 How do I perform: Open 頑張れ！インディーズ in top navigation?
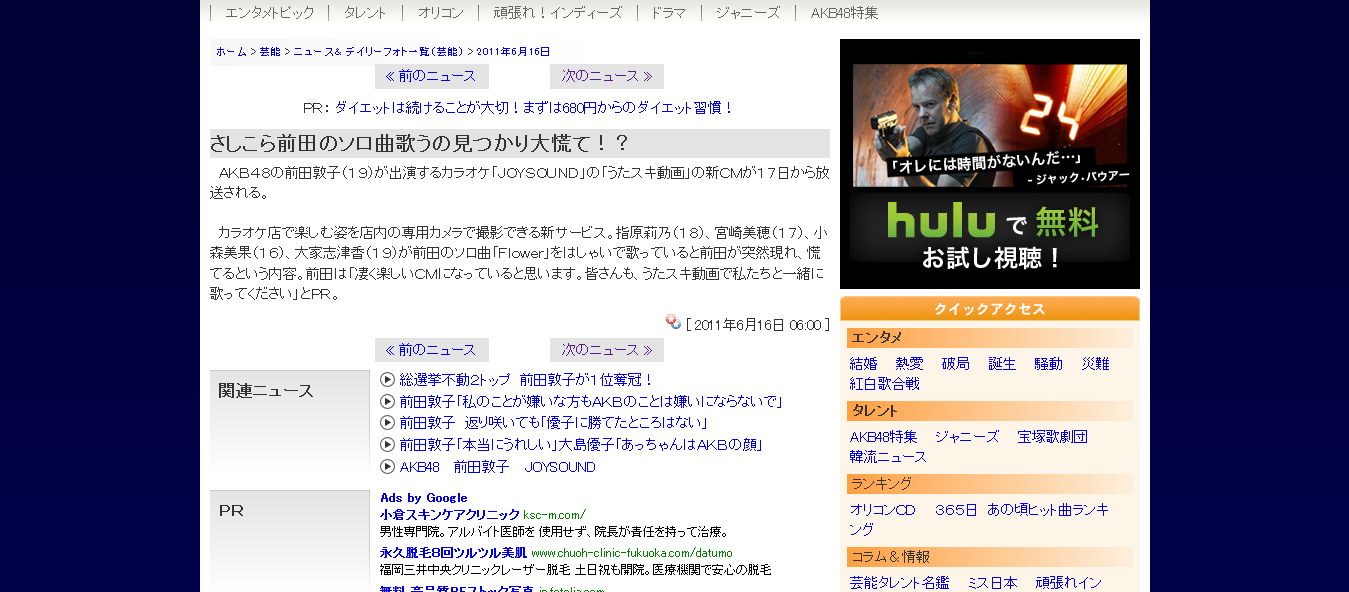(557, 13)
